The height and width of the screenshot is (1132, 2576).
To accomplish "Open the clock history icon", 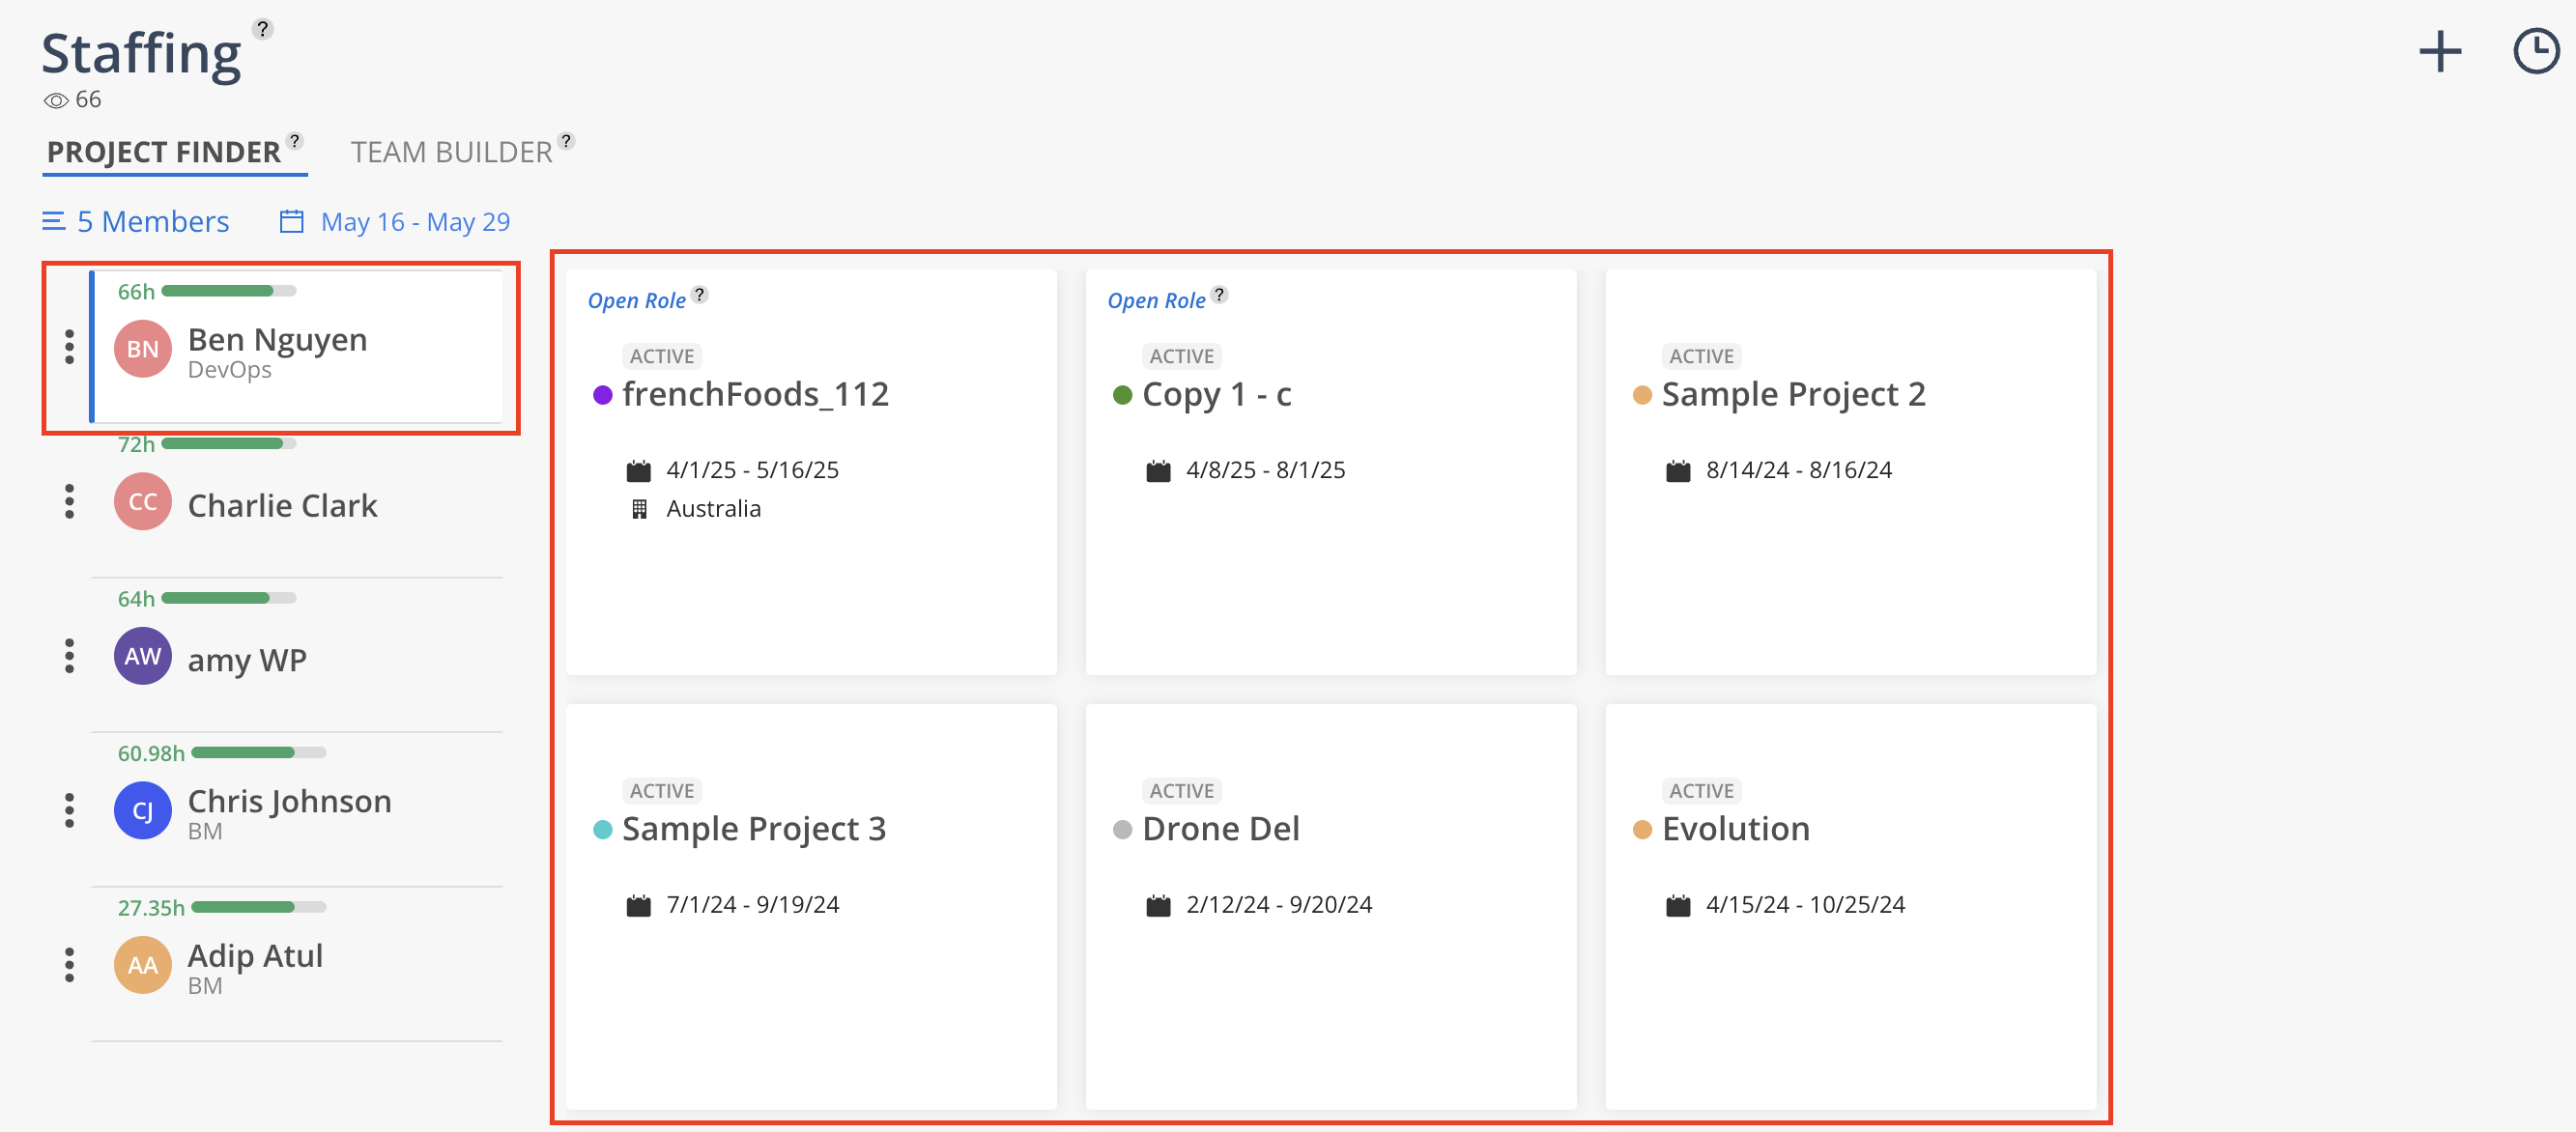I will [2535, 52].
